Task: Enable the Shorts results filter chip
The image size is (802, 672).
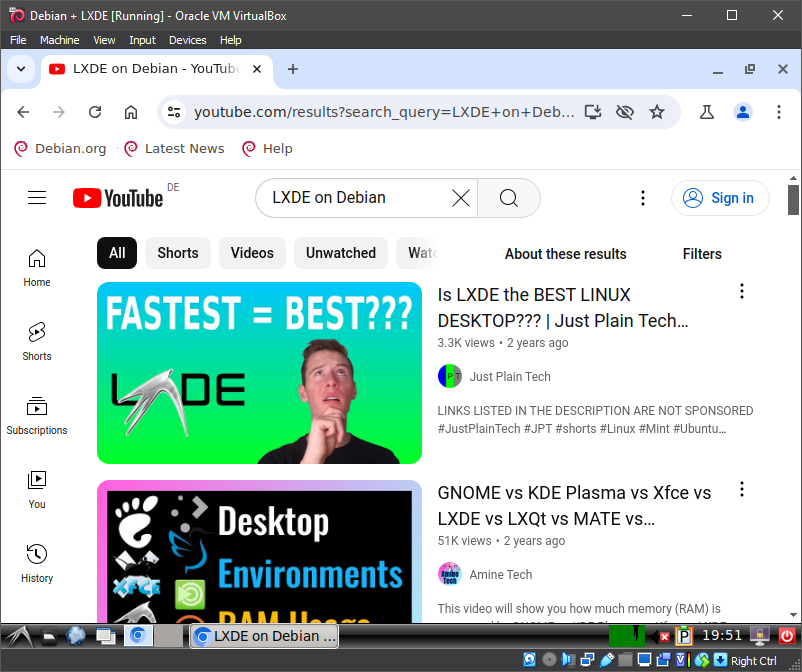Action: click(x=177, y=253)
